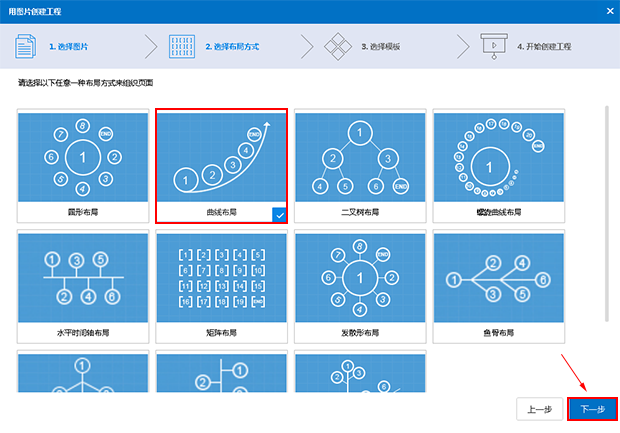Click the diamond template icon for step 3

[338, 47]
